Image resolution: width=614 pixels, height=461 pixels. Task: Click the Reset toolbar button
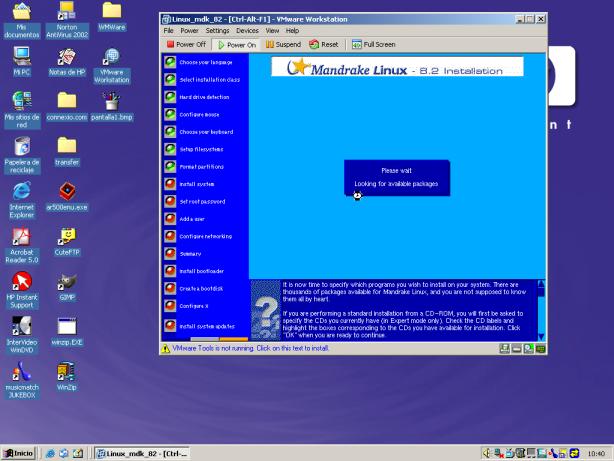pyautogui.click(x=325, y=45)
